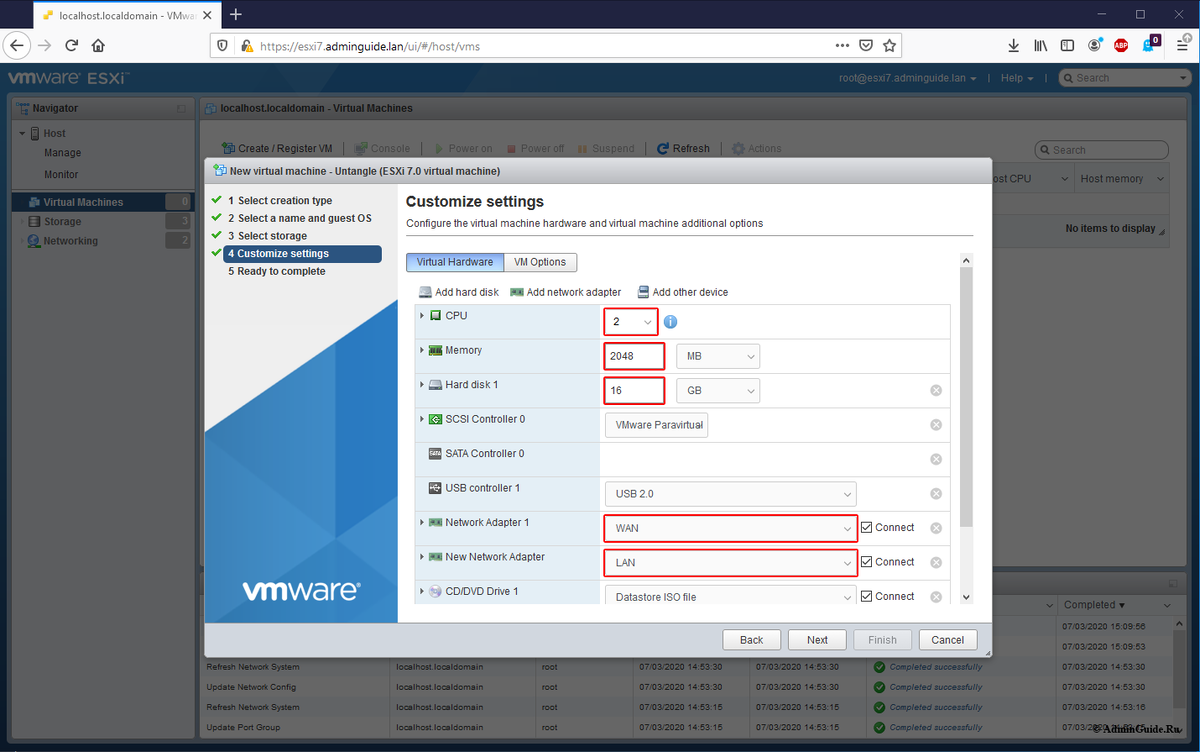Click Add network adapter
This screenshot has height=752, width=1200.
565,292
